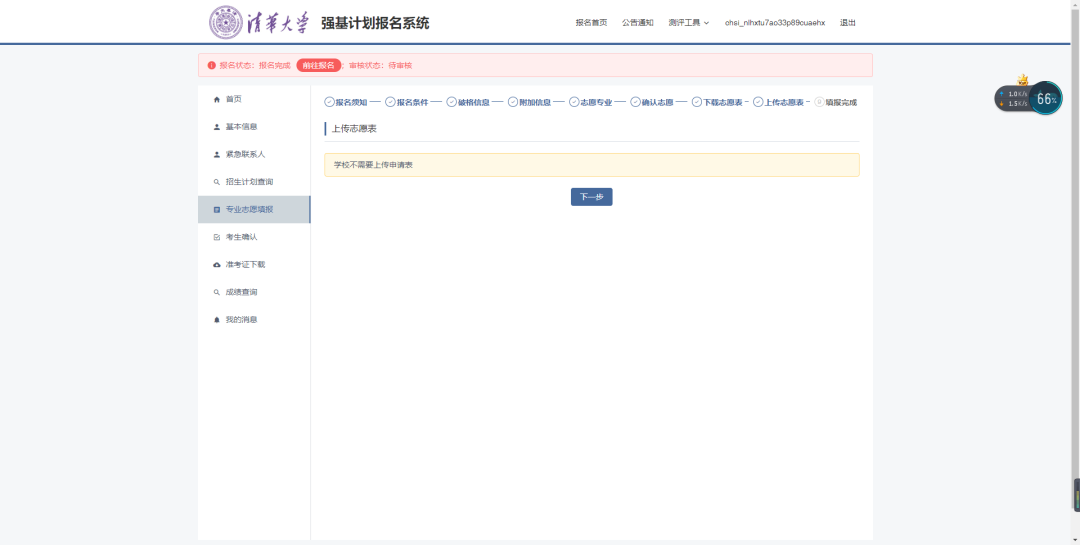This screenshot has height=545, width=1080.
Task: Click the red 前往报名 button
Action: 319,65
